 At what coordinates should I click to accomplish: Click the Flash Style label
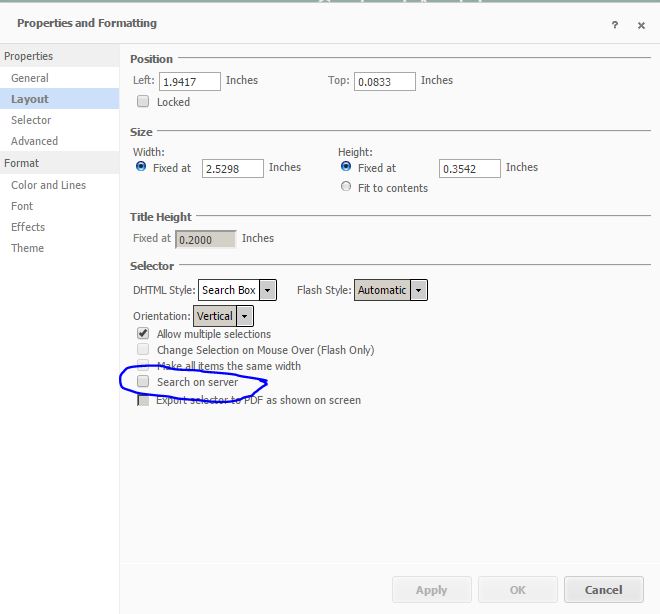click(324, 290)
